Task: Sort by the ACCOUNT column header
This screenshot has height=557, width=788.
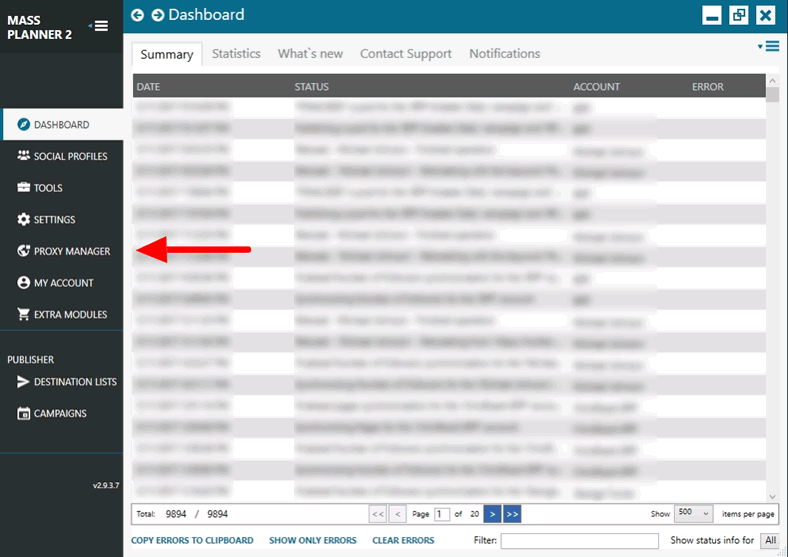Action: [597, 86]
